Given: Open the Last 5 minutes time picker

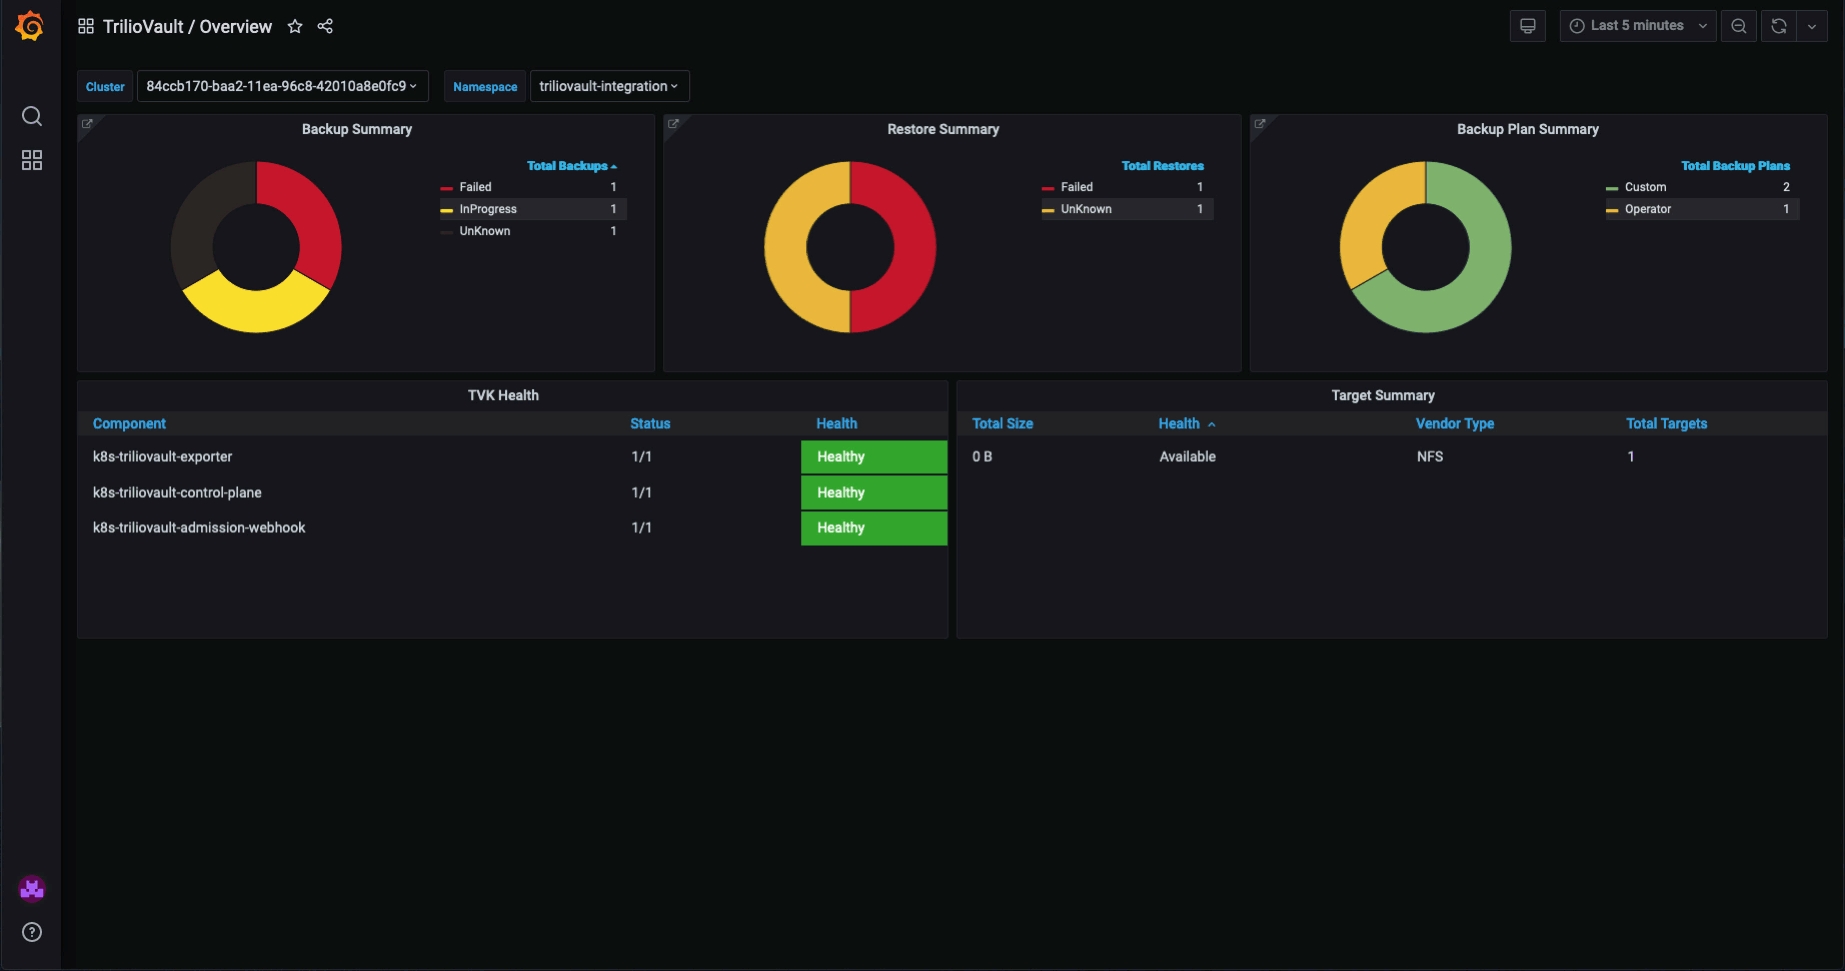Looking at the screenshot, I should click(1637, 26).
